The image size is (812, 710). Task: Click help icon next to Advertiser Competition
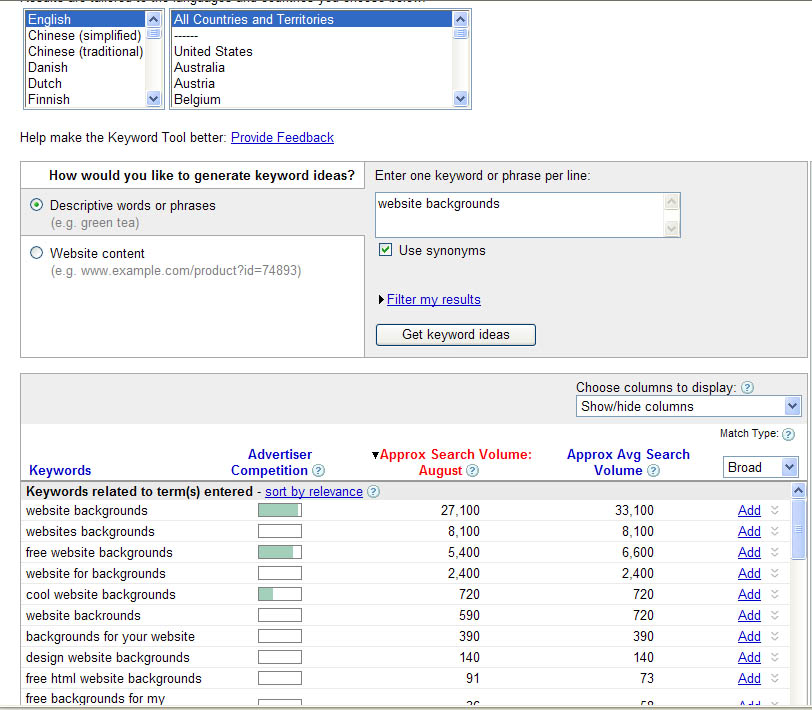(319, 471)
